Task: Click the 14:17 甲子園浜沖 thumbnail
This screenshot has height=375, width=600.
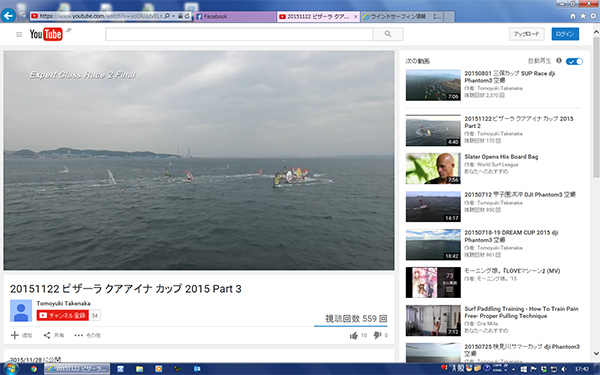Action: 433,207
